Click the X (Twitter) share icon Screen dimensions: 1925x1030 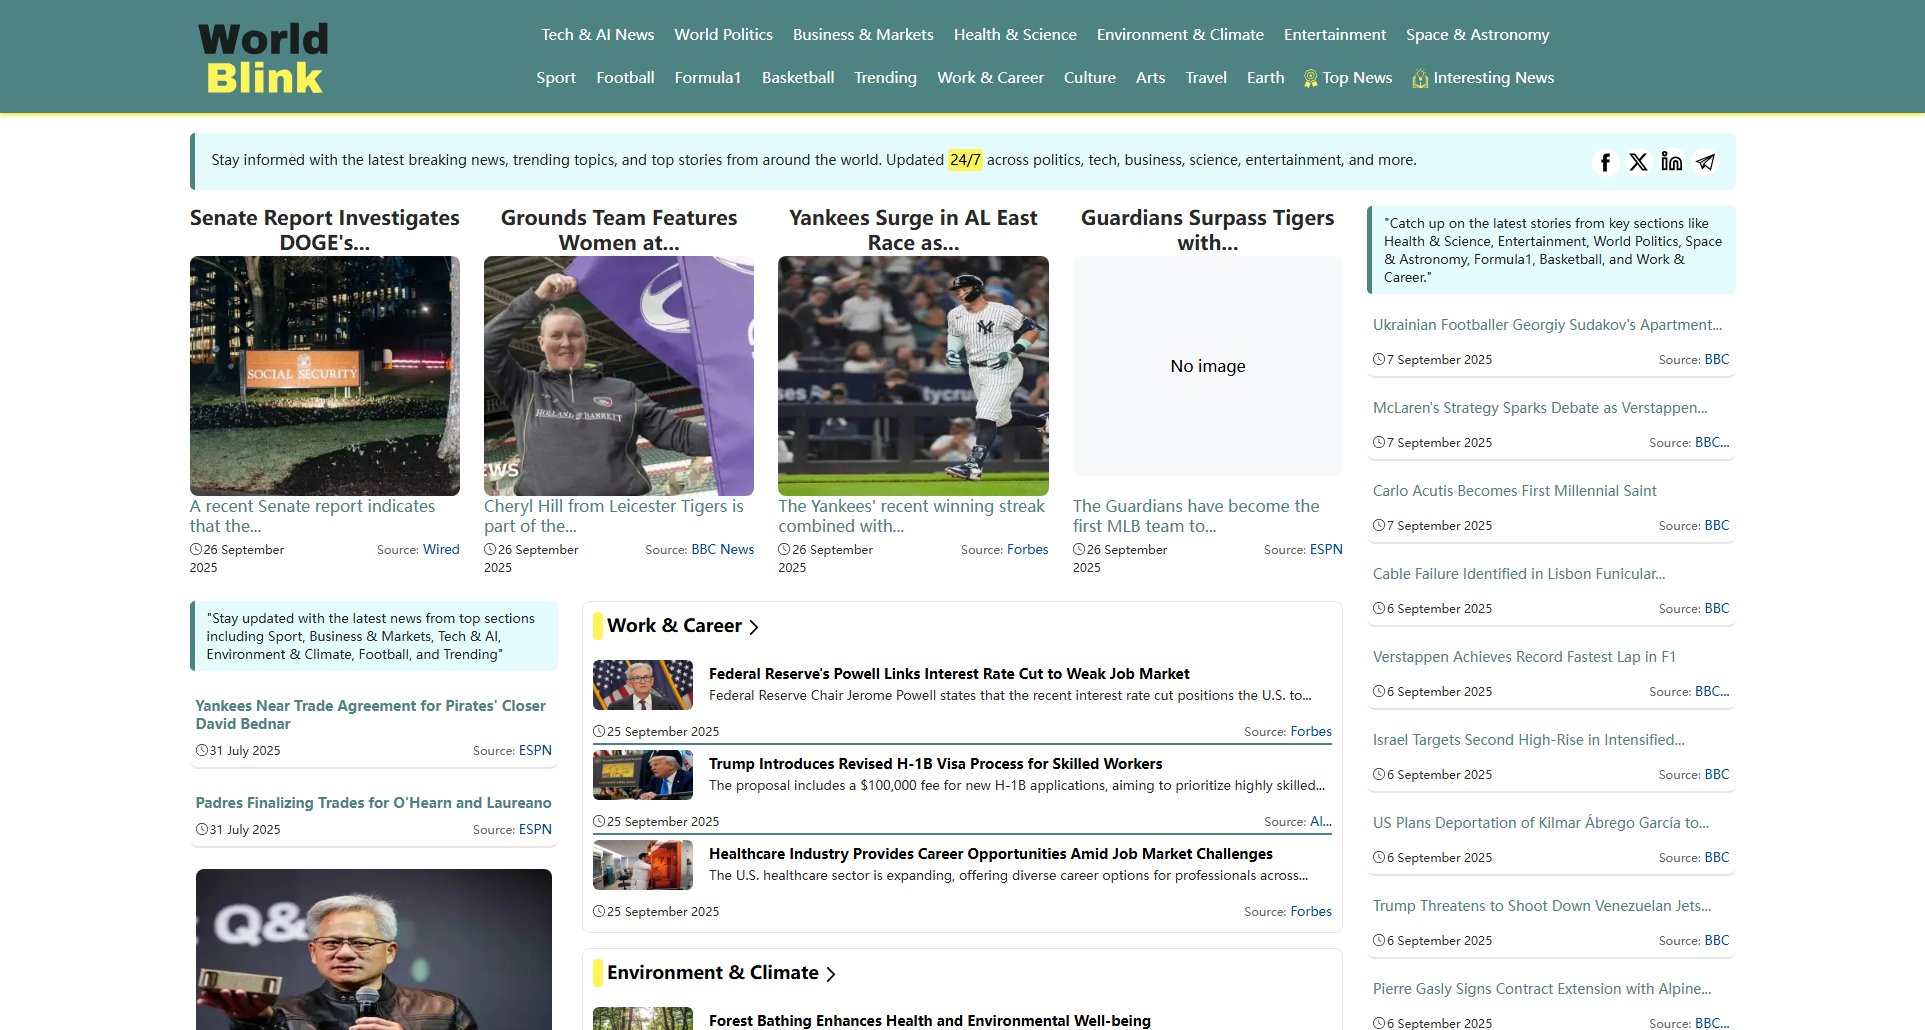[1638, 162]
